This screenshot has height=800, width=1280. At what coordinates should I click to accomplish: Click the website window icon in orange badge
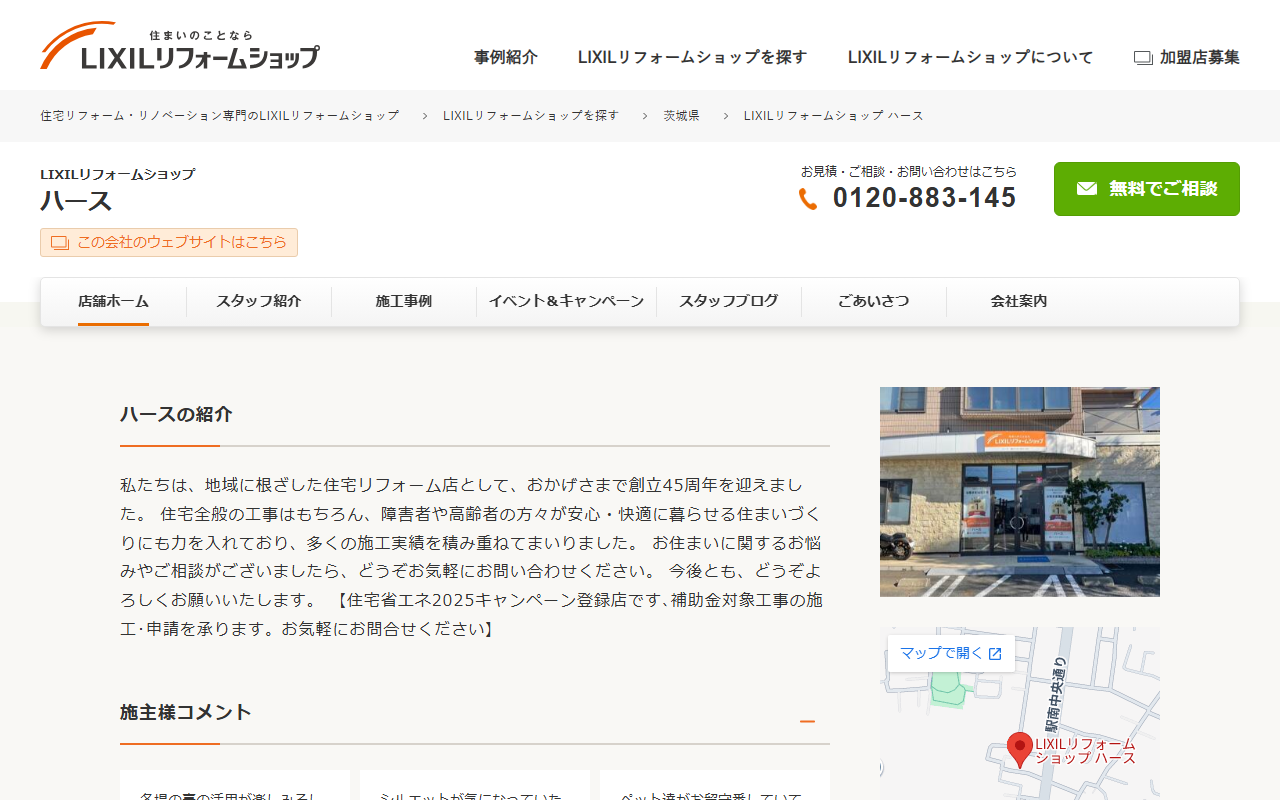coord(60,243)
